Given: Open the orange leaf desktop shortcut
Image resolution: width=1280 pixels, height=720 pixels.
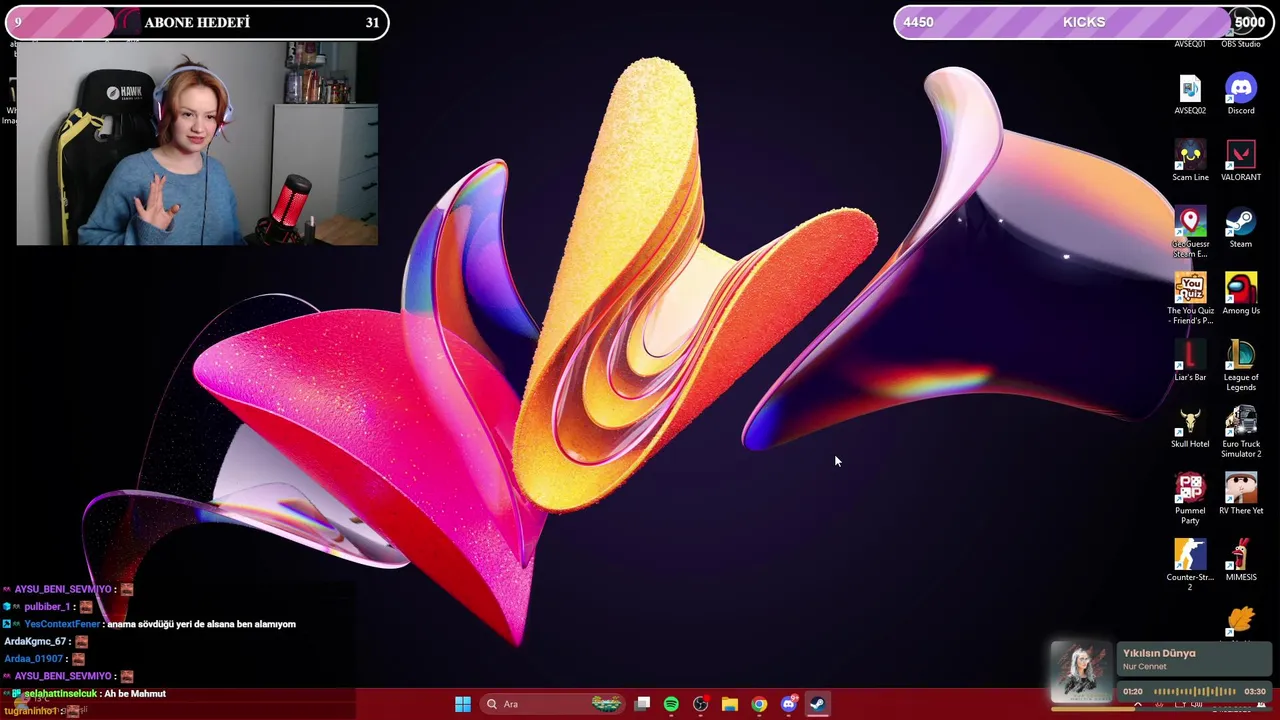Looking at the screenshot, I should pos(1241,622).
